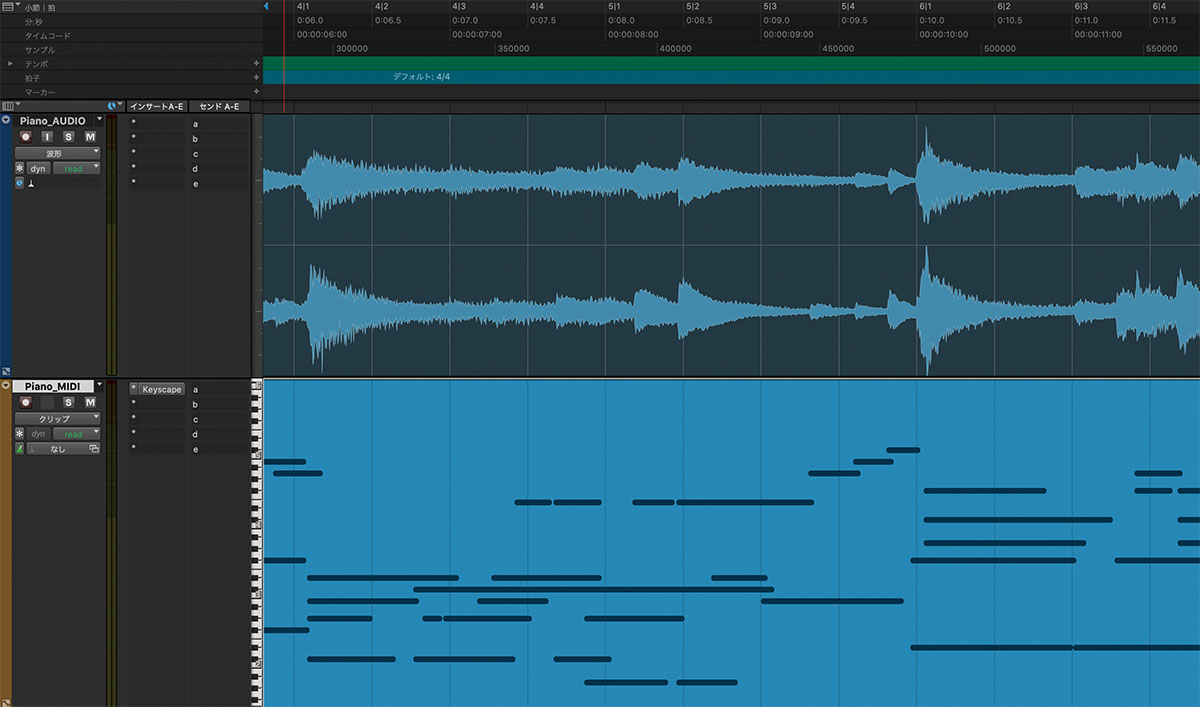The image size is (1200, 707).
Task: Click the Piano_MIDI freeze snowflake icon
Action: (x=19, y=434)
